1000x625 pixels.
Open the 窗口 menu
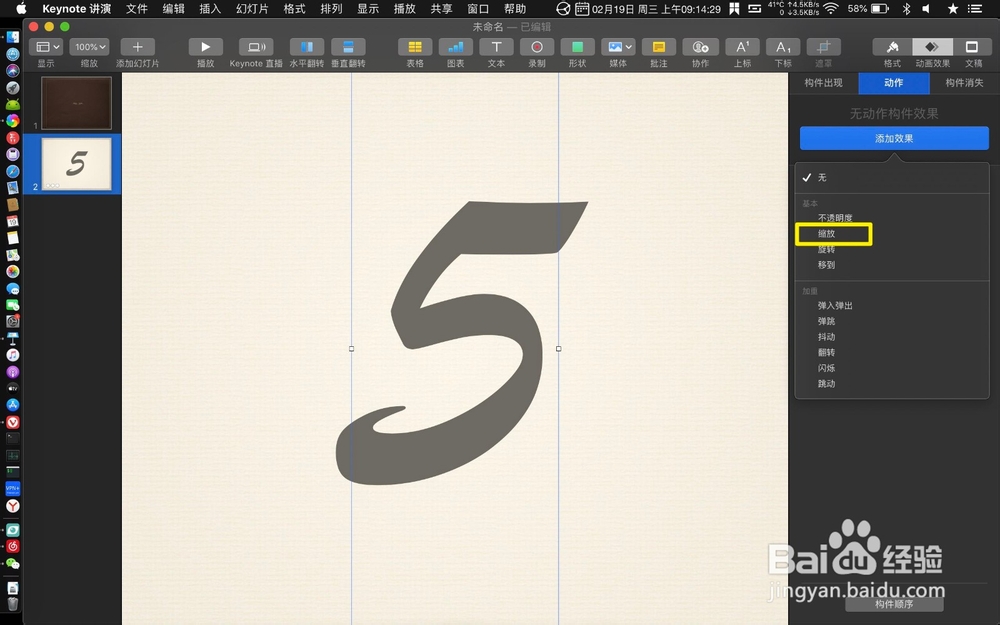pos(478,9)
